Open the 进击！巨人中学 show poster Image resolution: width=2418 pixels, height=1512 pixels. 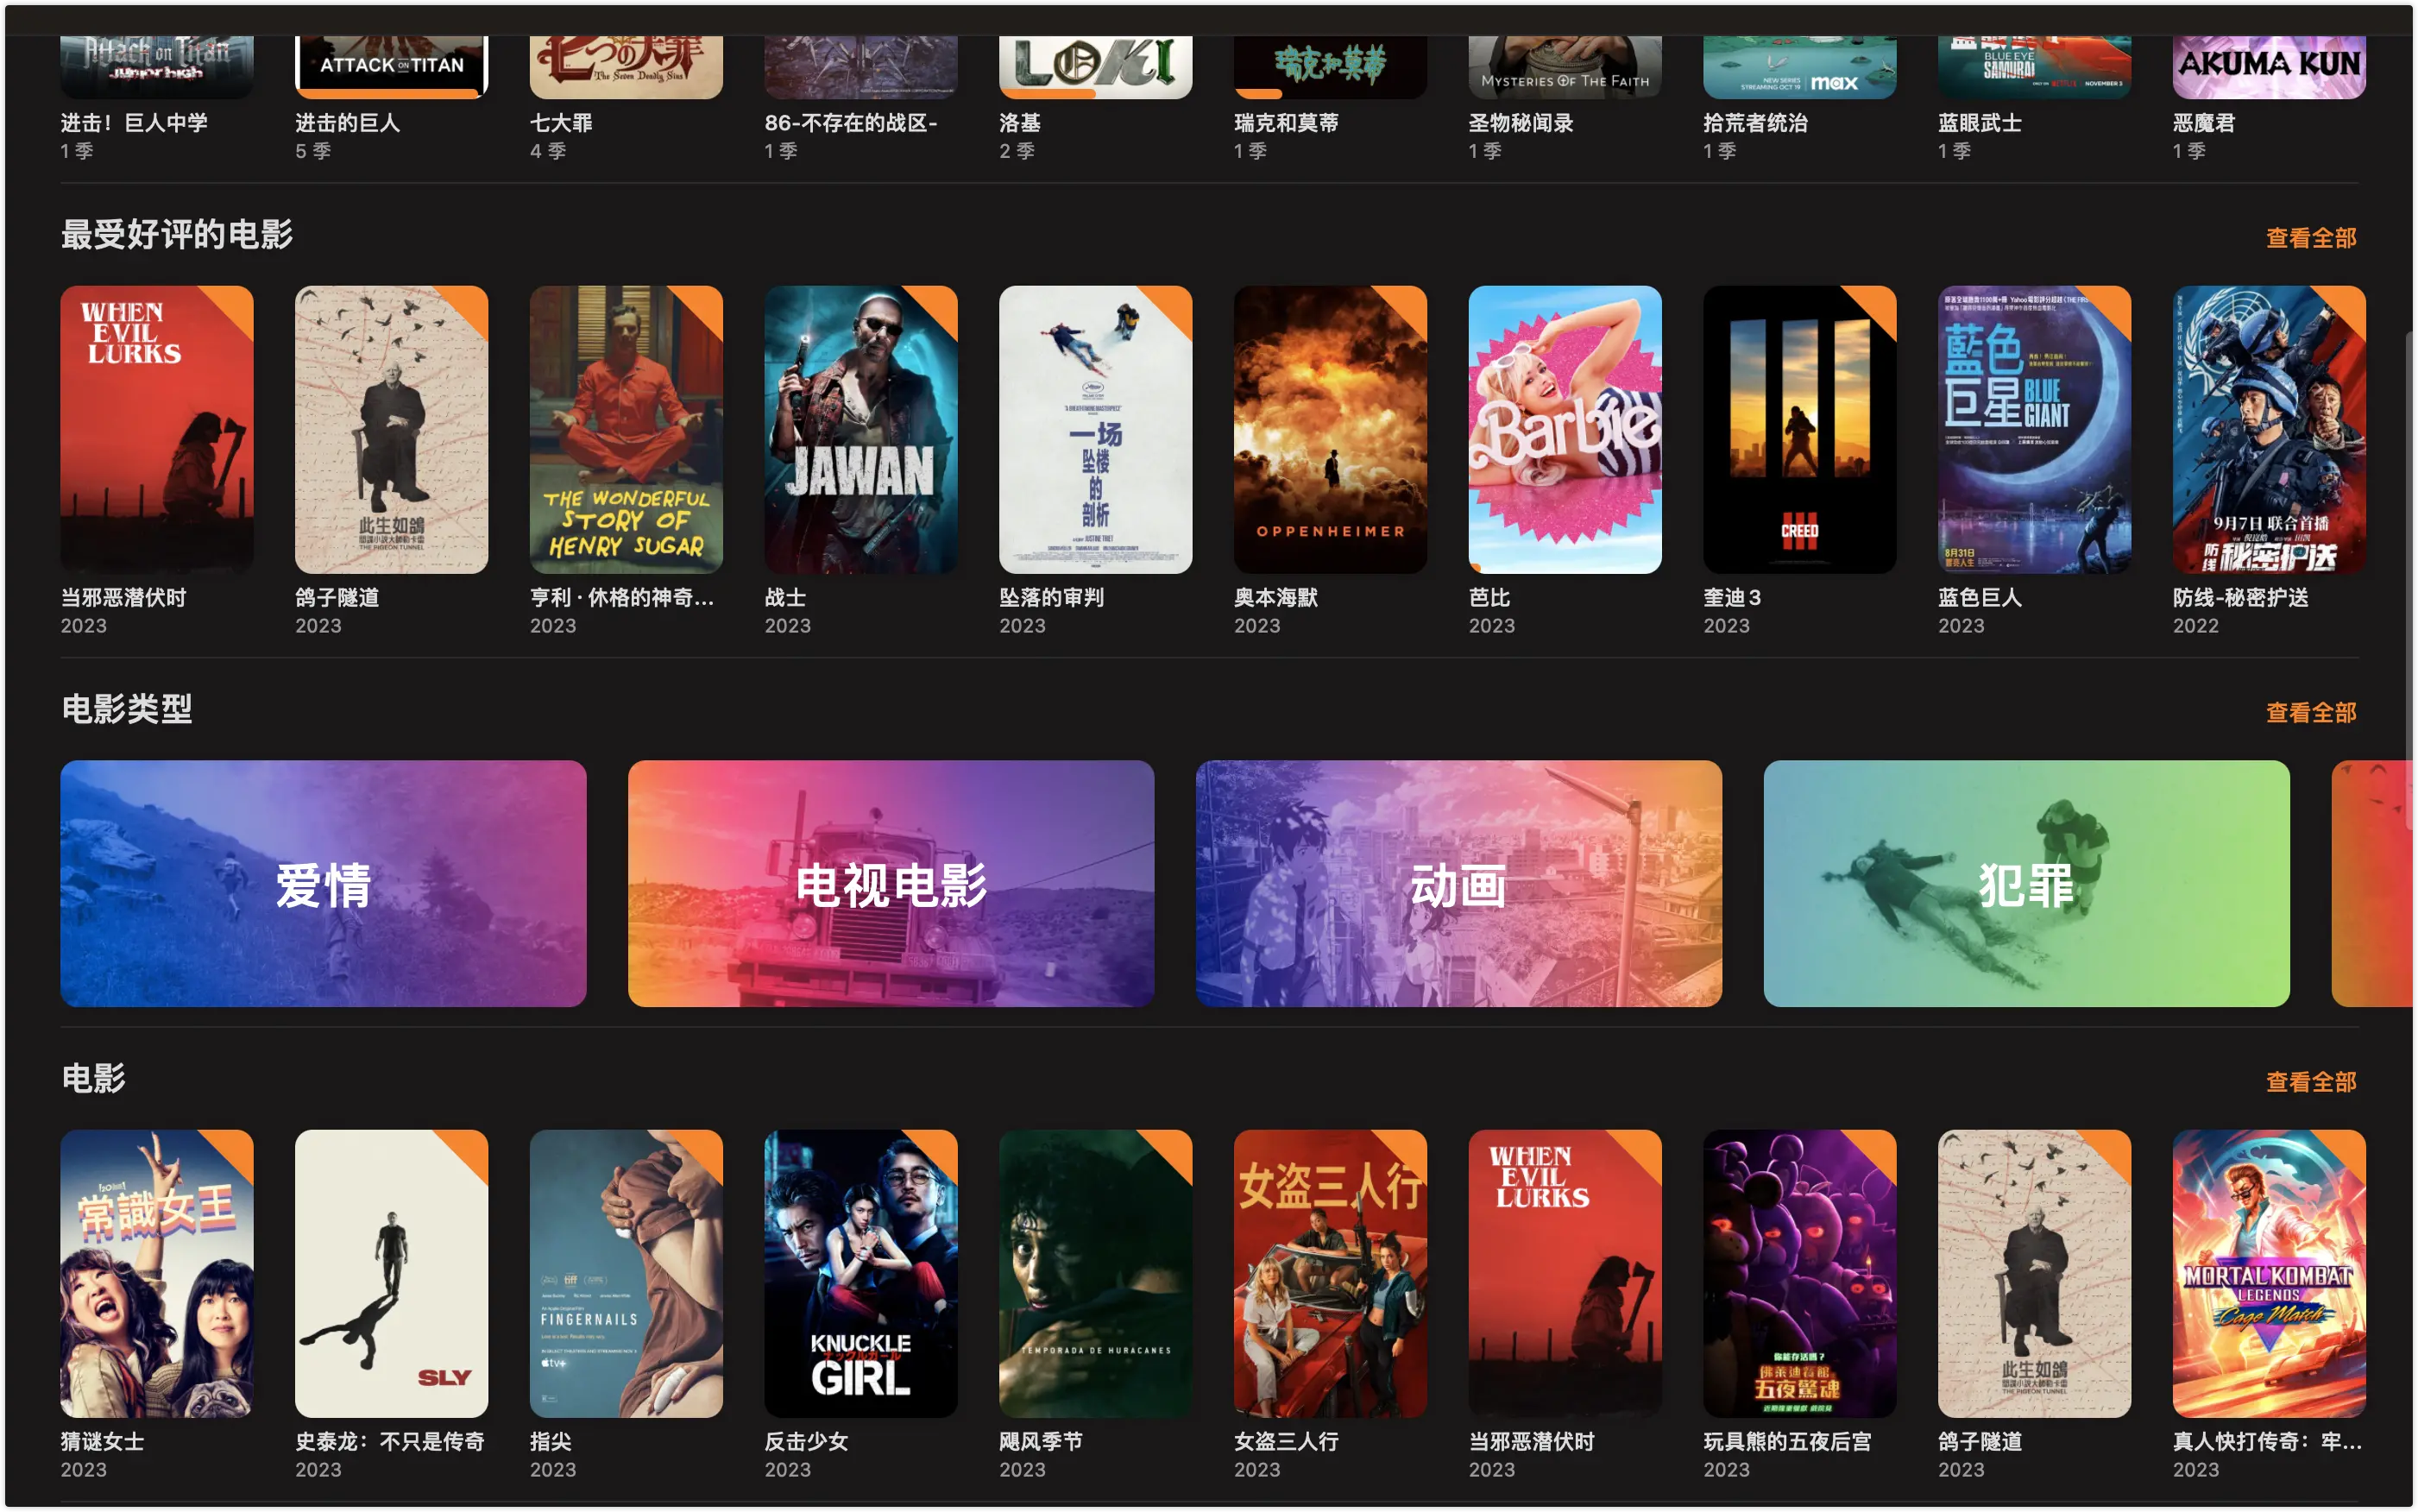pyautogui.click(x=157, y=67)
